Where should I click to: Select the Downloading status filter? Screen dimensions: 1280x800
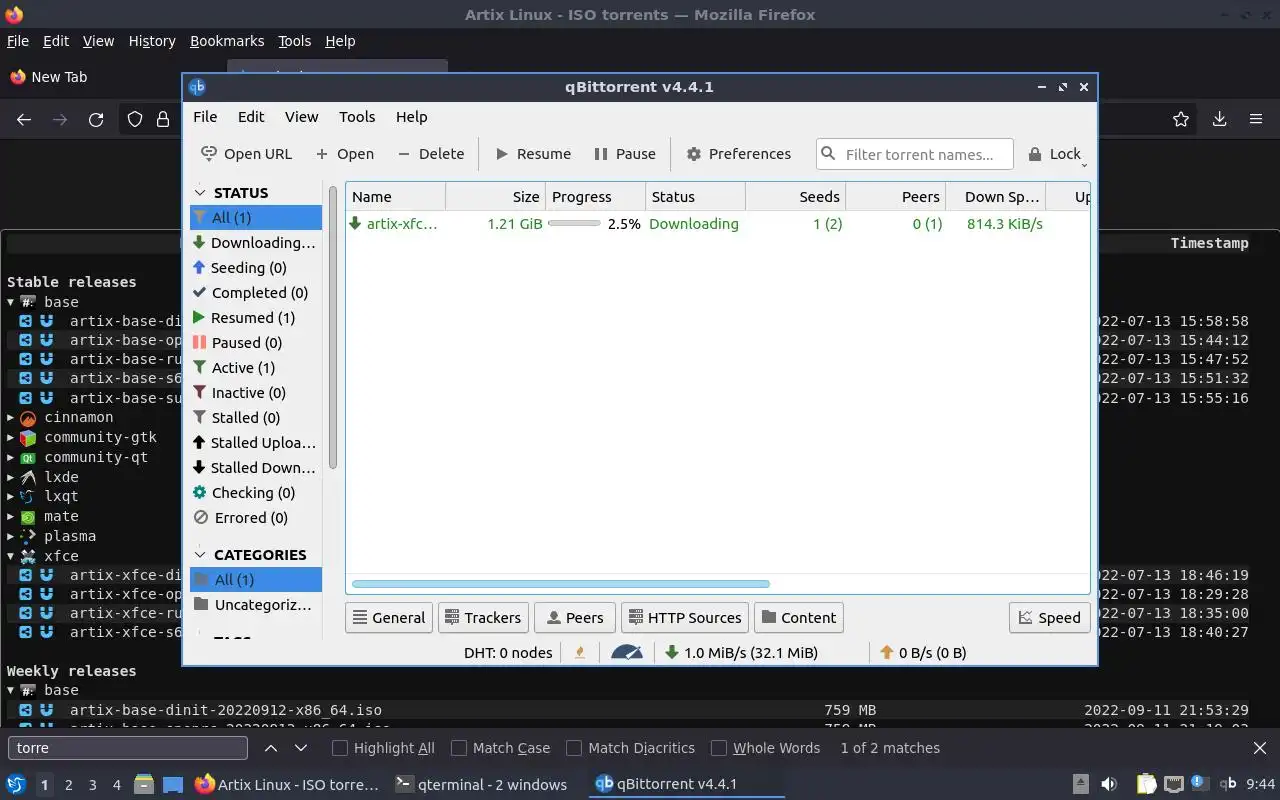(256, 243)
